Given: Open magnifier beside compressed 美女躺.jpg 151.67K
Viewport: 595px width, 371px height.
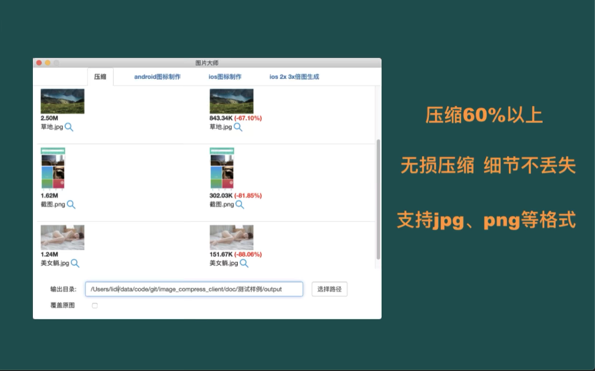Looking at the screenshot, I should coord(244,263).
